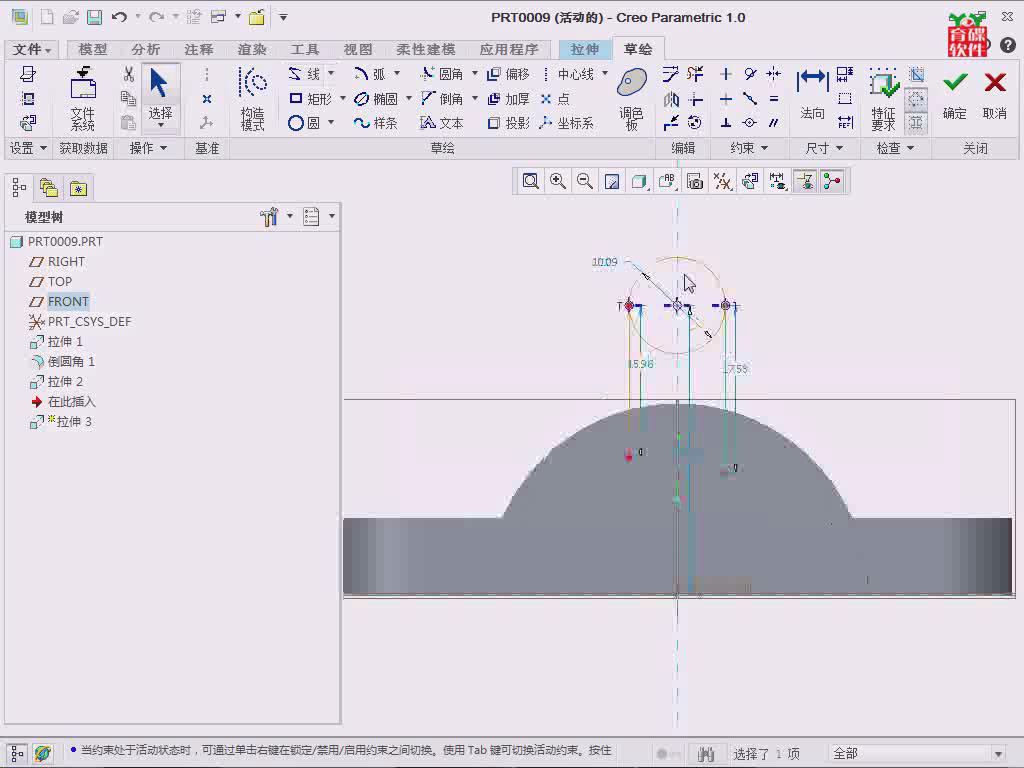Click the Normal dimension (法向) tool

click(812, 94)
